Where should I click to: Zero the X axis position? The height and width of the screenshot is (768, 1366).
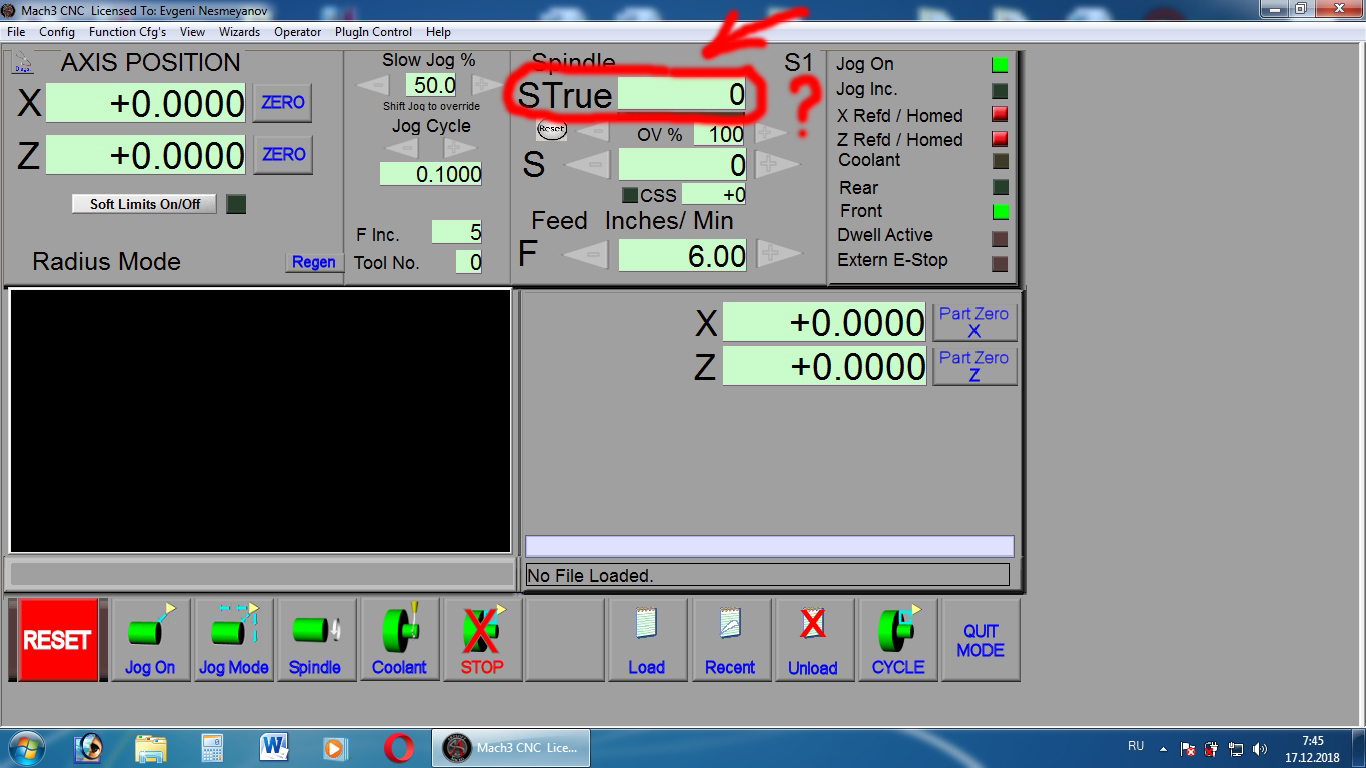pyautogui.click(x=283, y=102)
